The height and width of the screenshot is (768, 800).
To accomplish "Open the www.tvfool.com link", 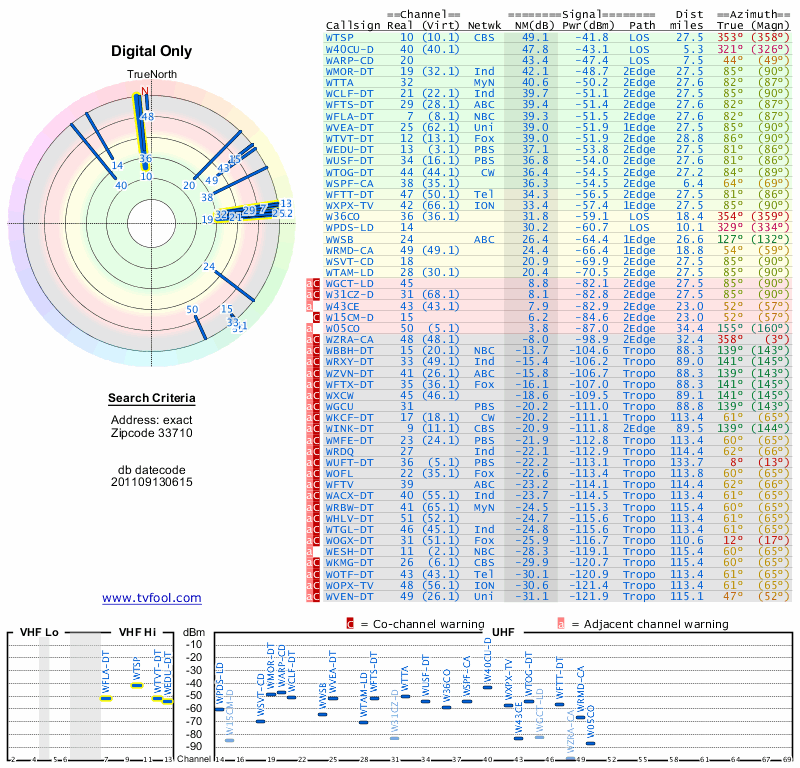I will [152, 598].
